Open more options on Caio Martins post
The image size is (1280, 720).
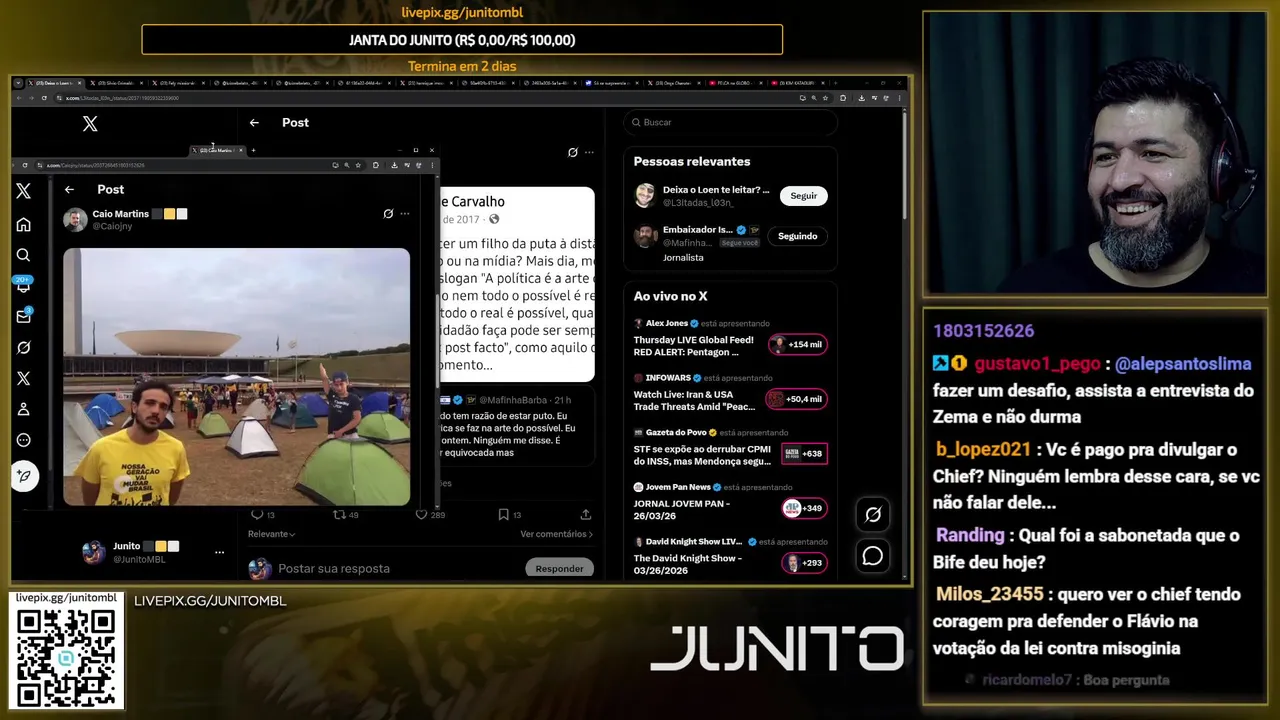point(405,213)
